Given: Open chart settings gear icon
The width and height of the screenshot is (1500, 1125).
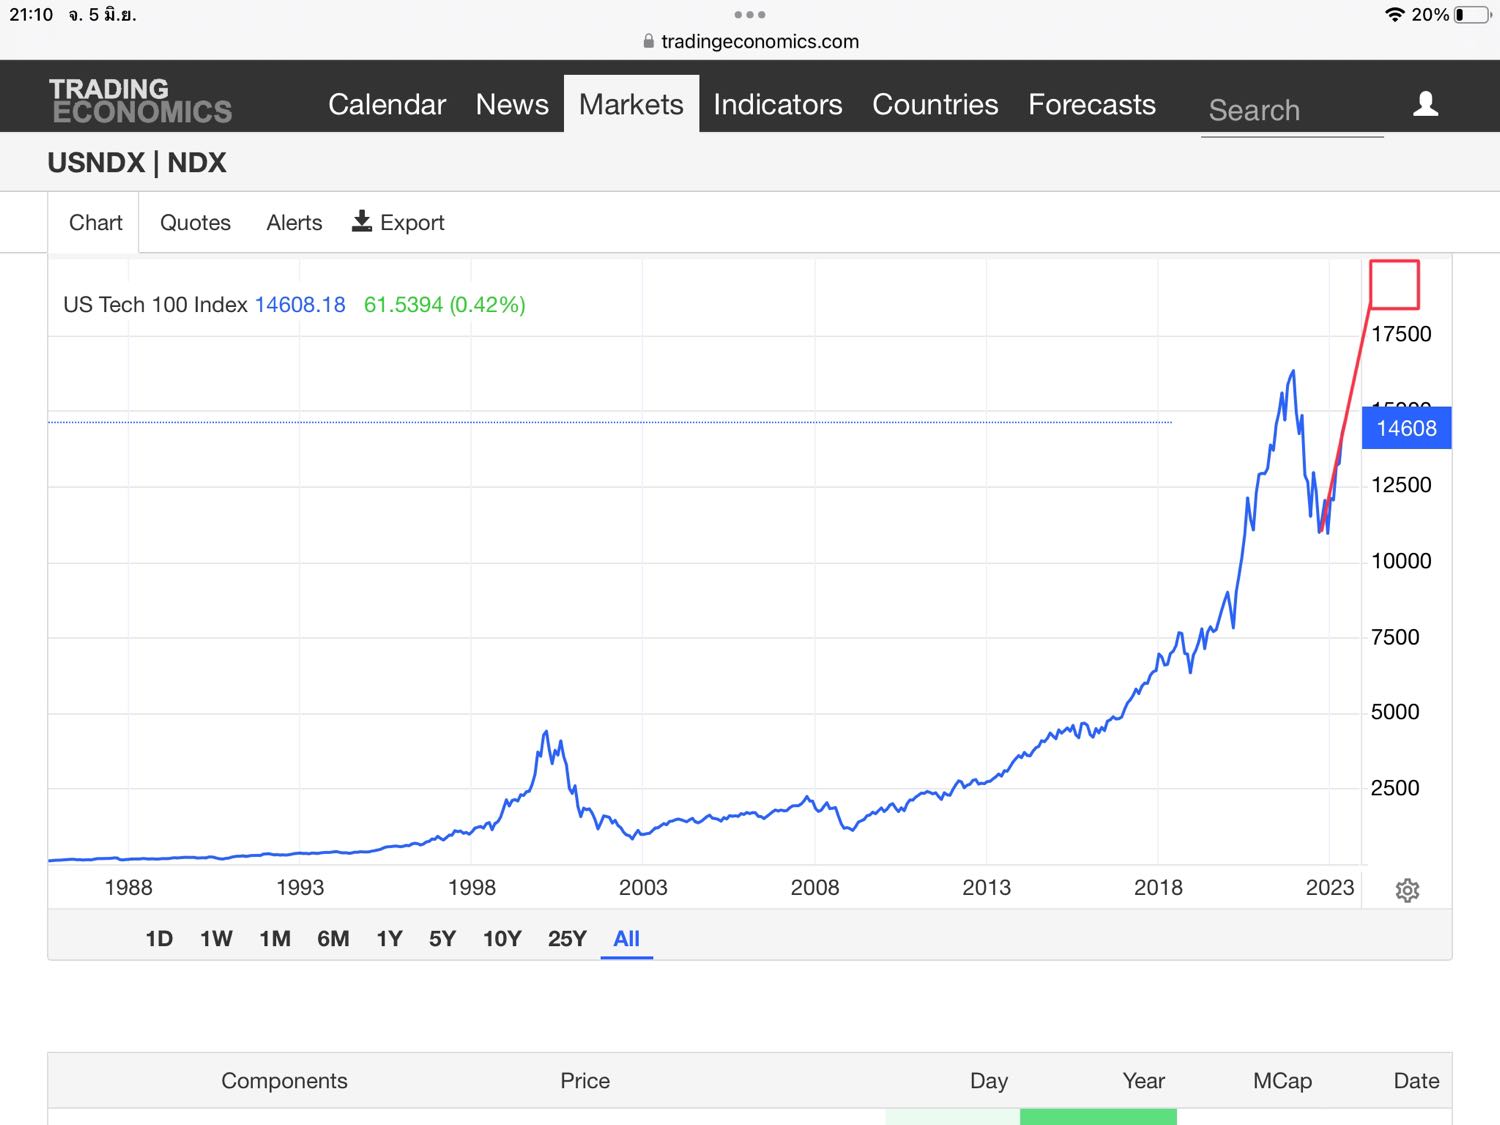Looking at the screenshot, I should pyautogui.click(x=1407, y=890).
